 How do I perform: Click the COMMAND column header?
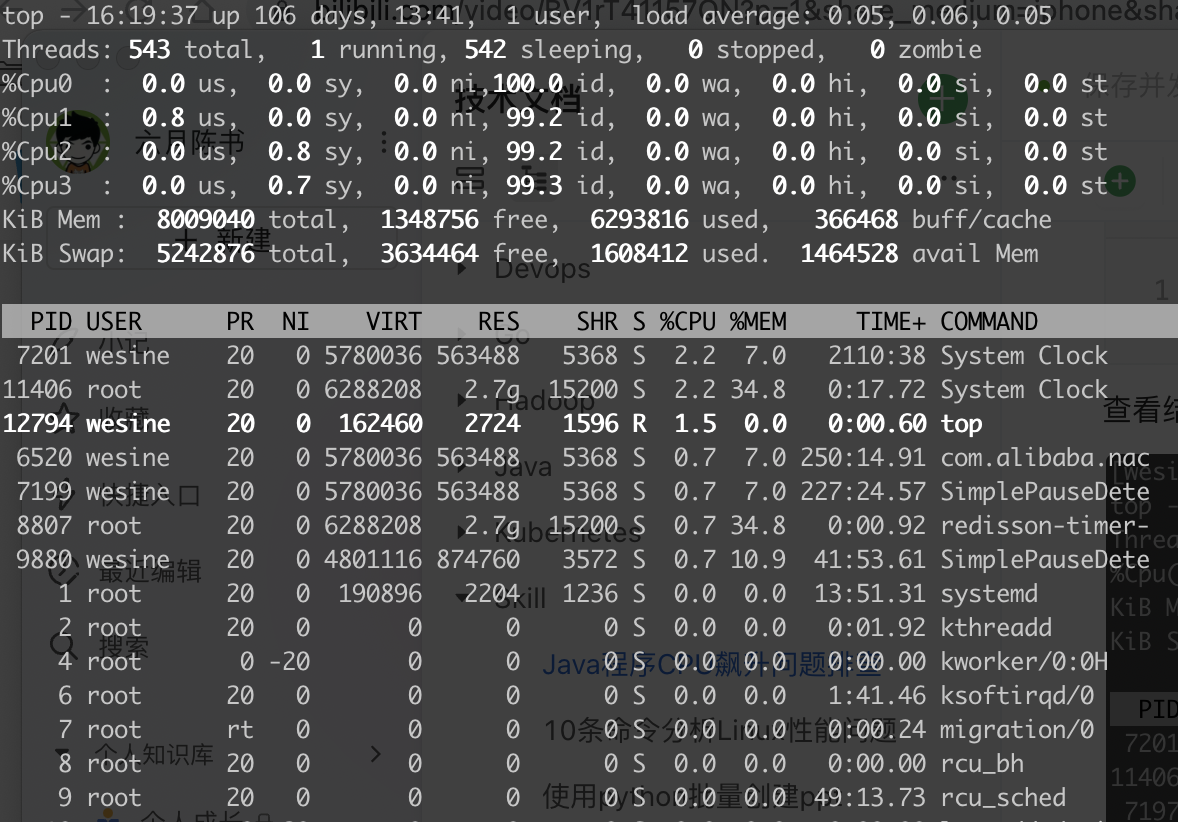(x=989, y=322)
